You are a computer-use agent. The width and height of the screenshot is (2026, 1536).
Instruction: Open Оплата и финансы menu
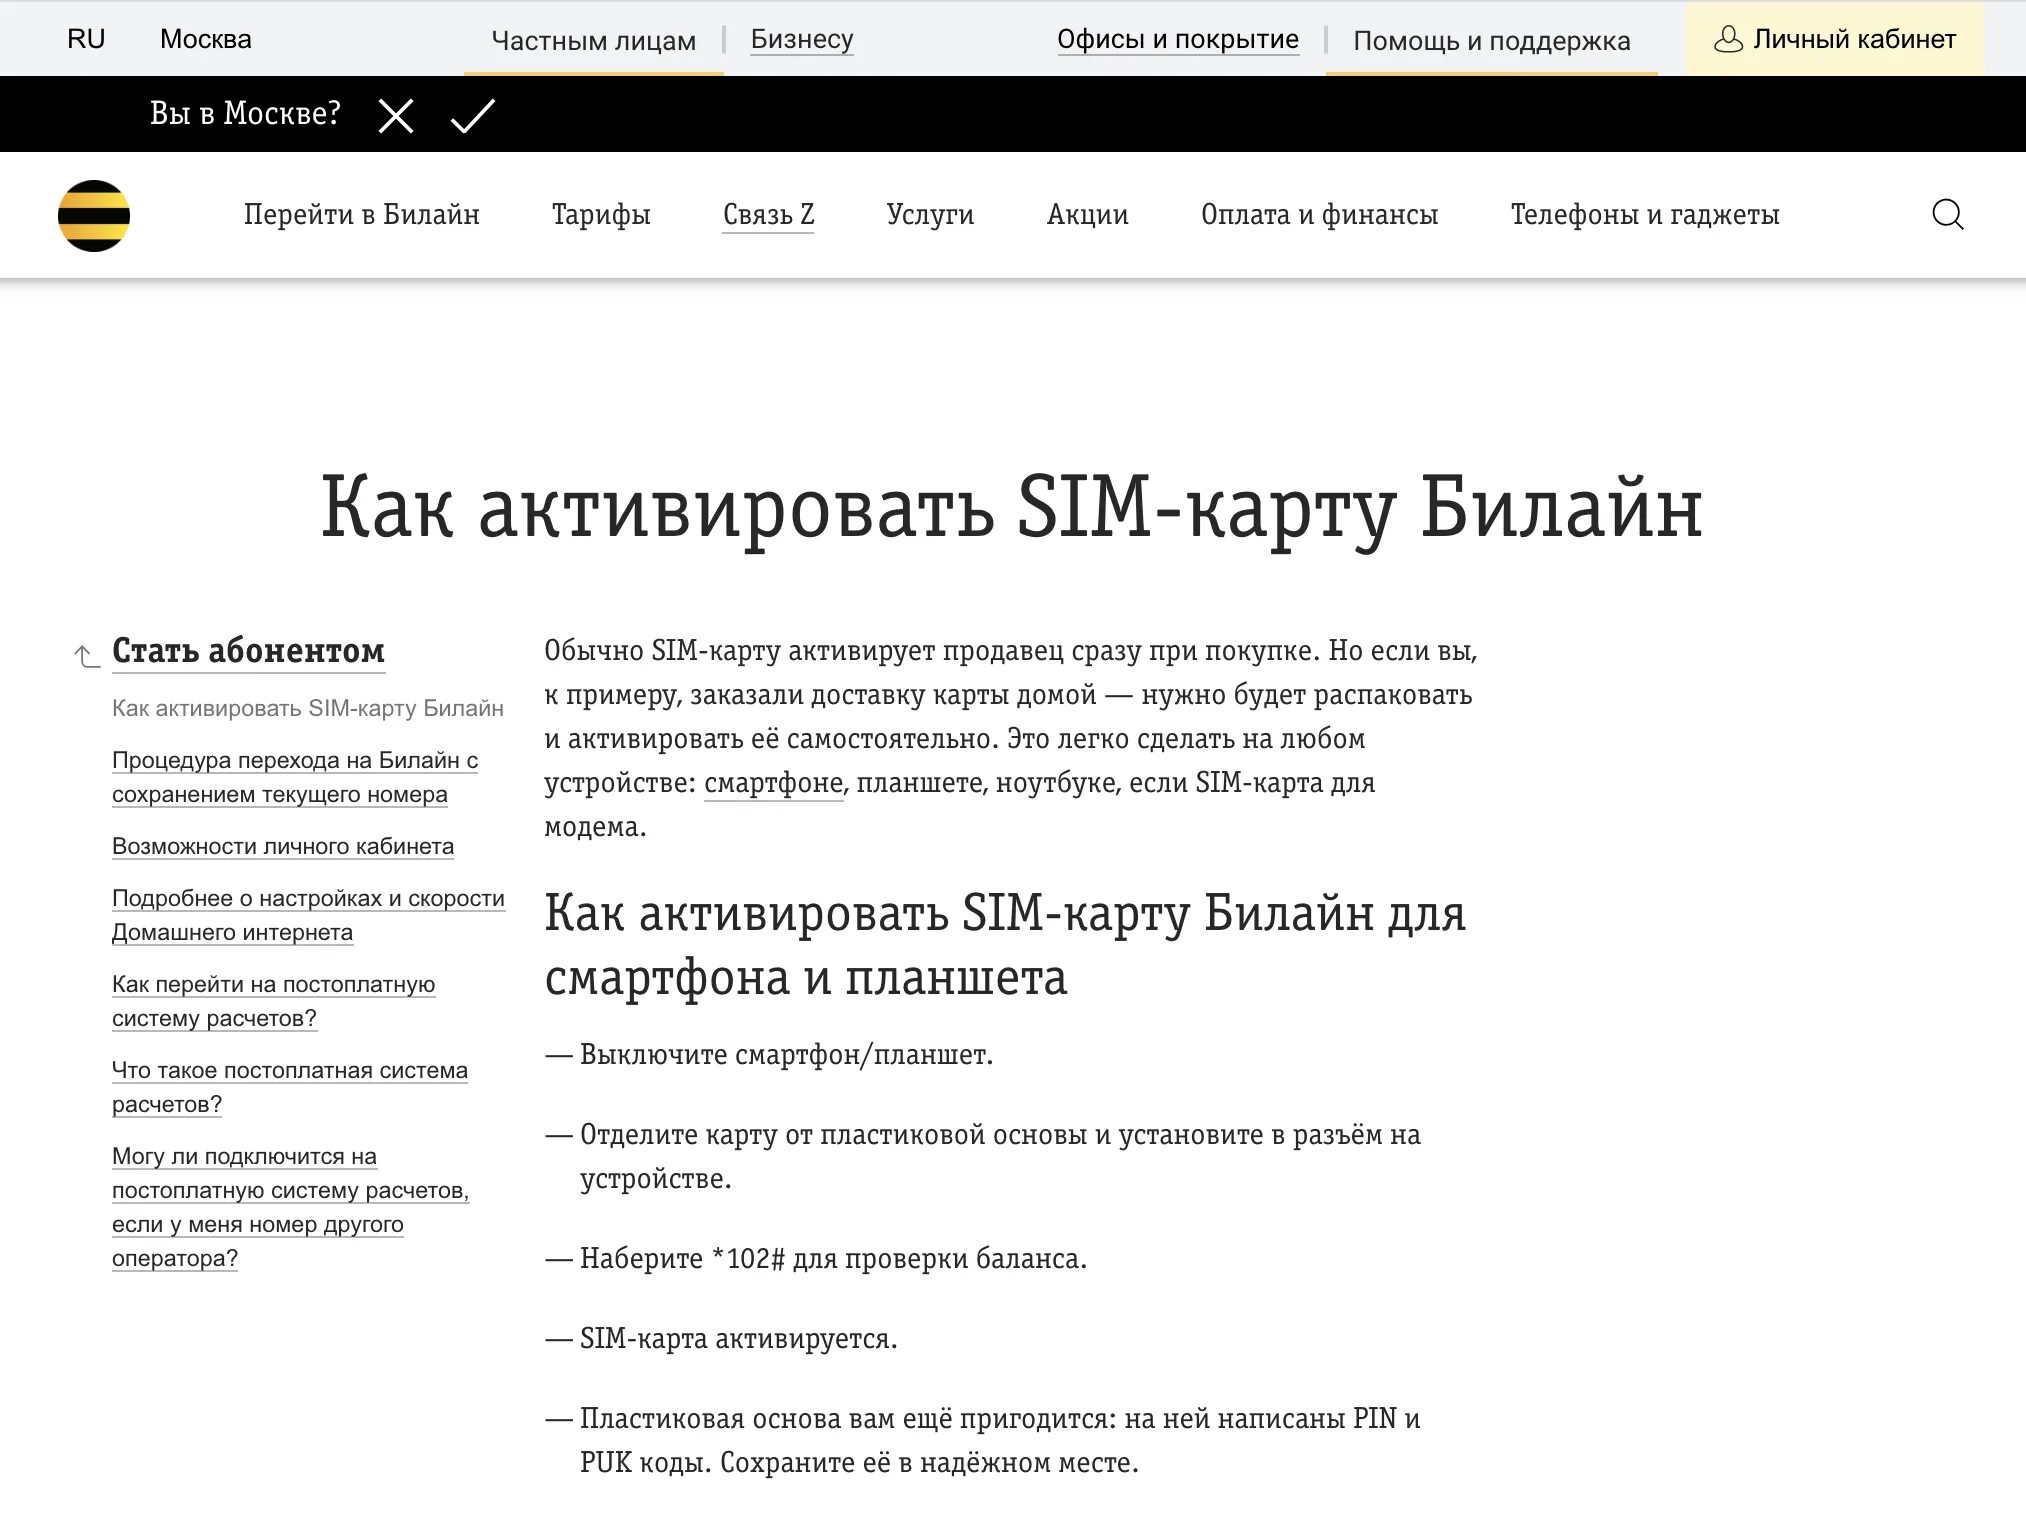pos(1320,215)
